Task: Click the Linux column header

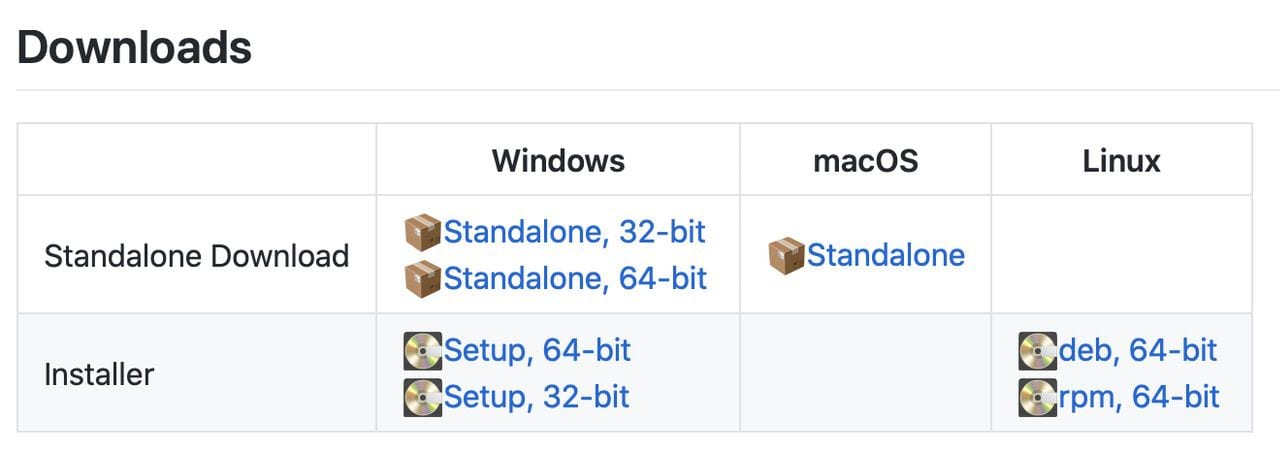Action: pos(1121,161)
